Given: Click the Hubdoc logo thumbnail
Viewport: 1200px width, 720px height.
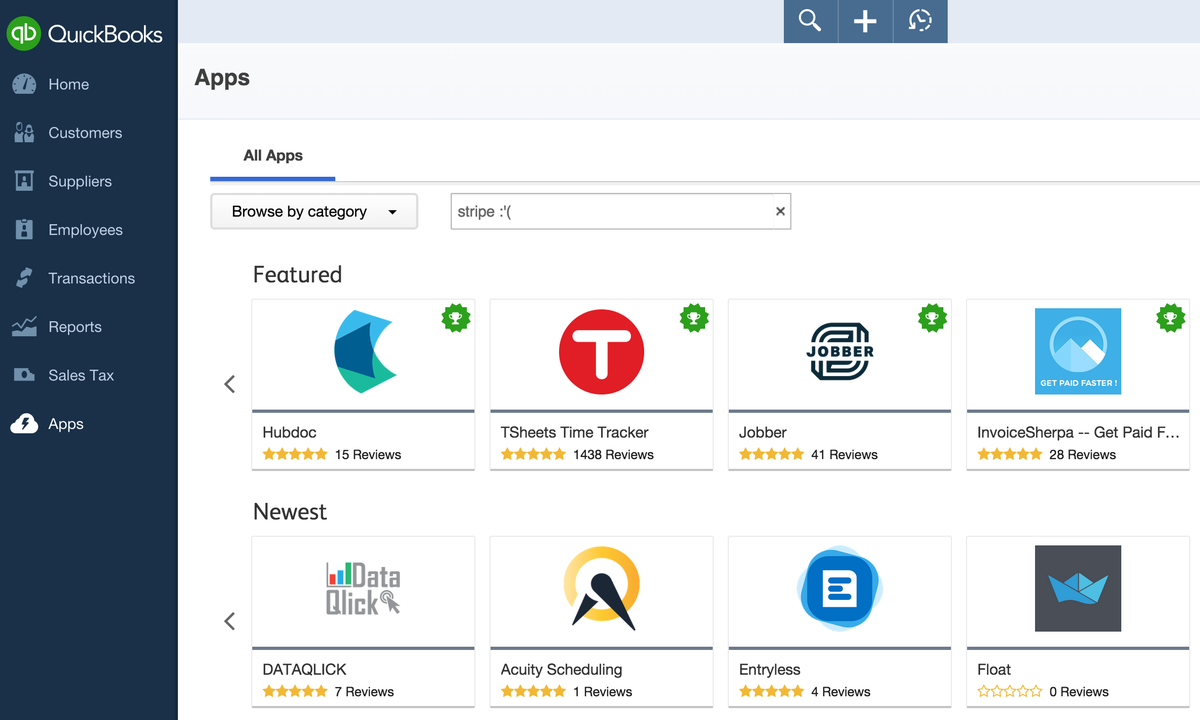Looking at the screenshot, I should coord(365,351).
